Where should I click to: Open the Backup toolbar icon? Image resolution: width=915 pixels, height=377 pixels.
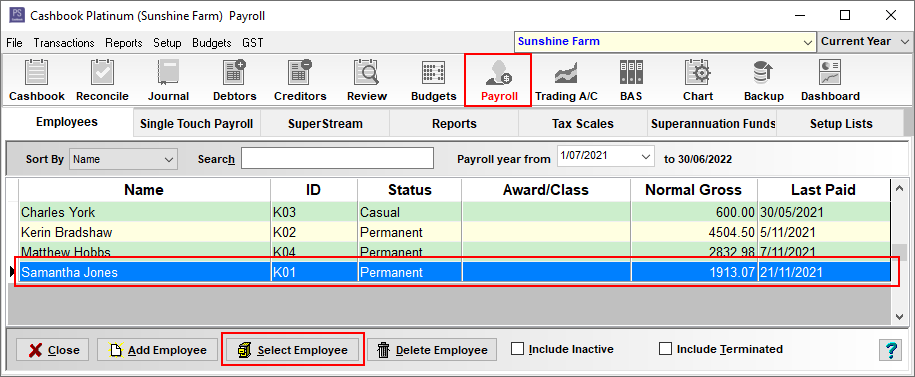click(763, 81)
